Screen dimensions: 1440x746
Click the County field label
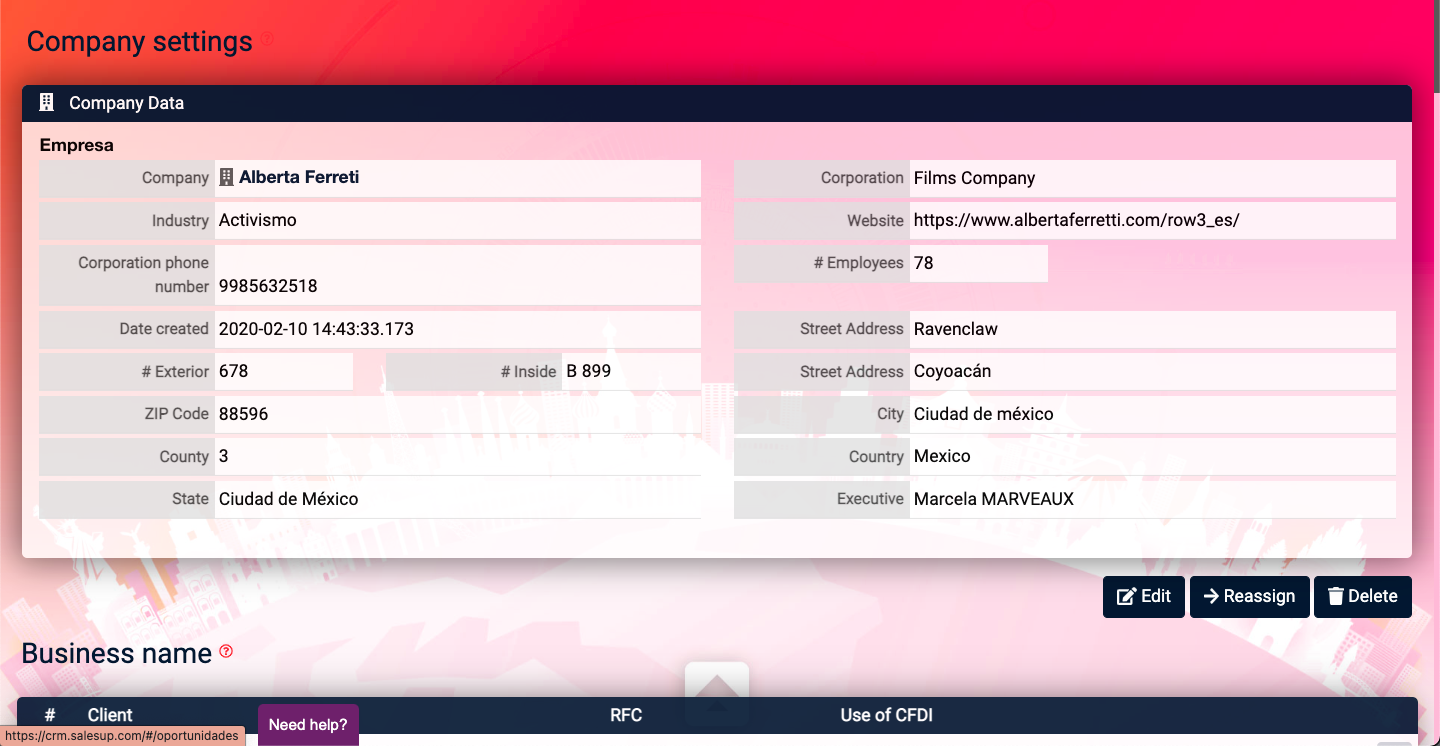[185, 456]
